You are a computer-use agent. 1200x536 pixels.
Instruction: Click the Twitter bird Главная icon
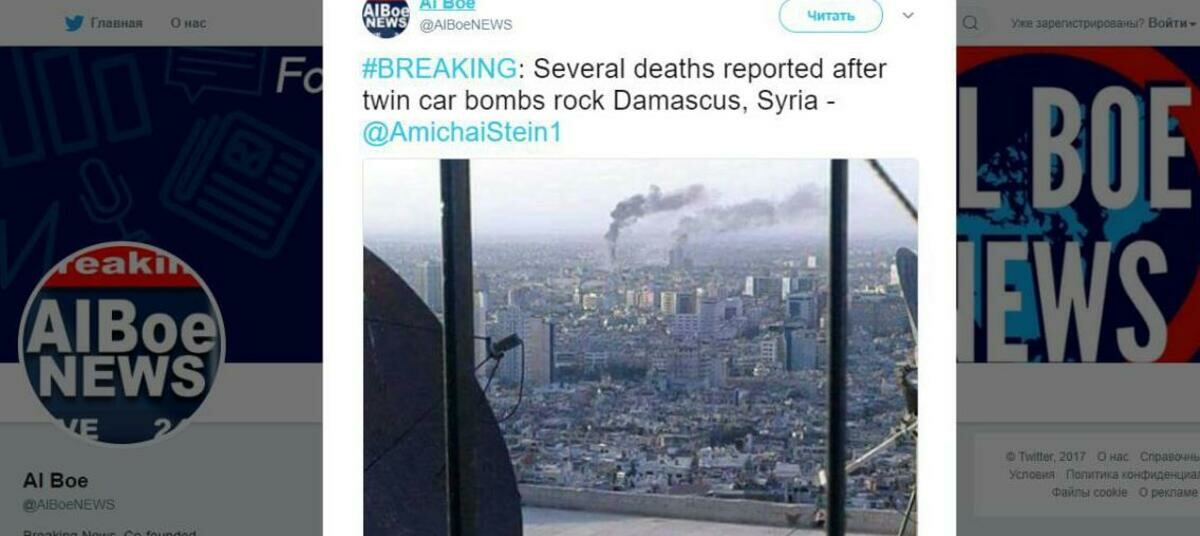[74, 23]
